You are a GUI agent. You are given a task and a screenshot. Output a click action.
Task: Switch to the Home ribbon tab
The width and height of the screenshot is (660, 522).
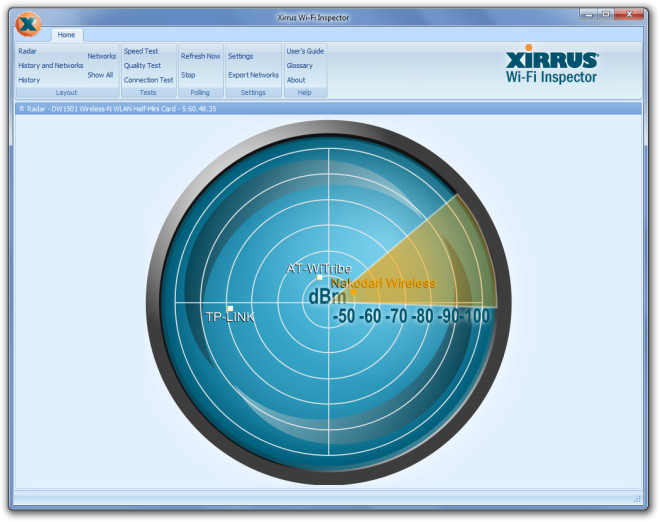coord(66,35)
